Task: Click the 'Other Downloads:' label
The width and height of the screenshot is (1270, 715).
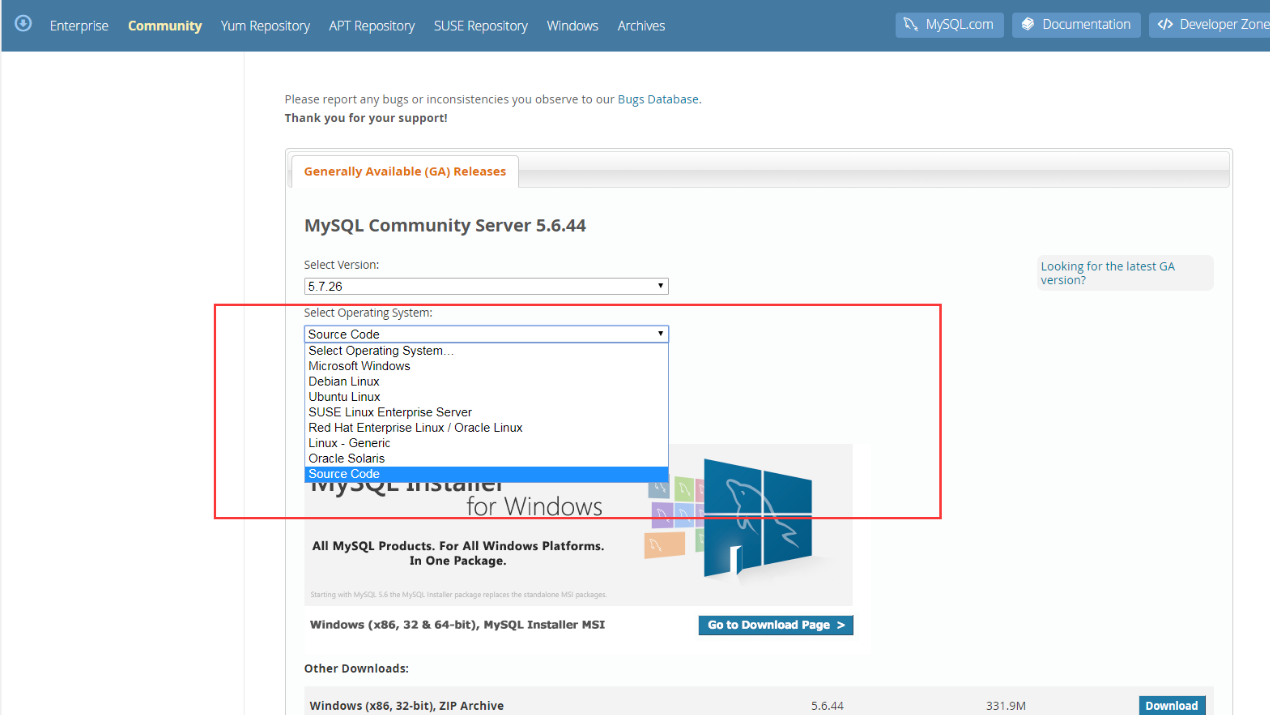Action: point(357,668)
